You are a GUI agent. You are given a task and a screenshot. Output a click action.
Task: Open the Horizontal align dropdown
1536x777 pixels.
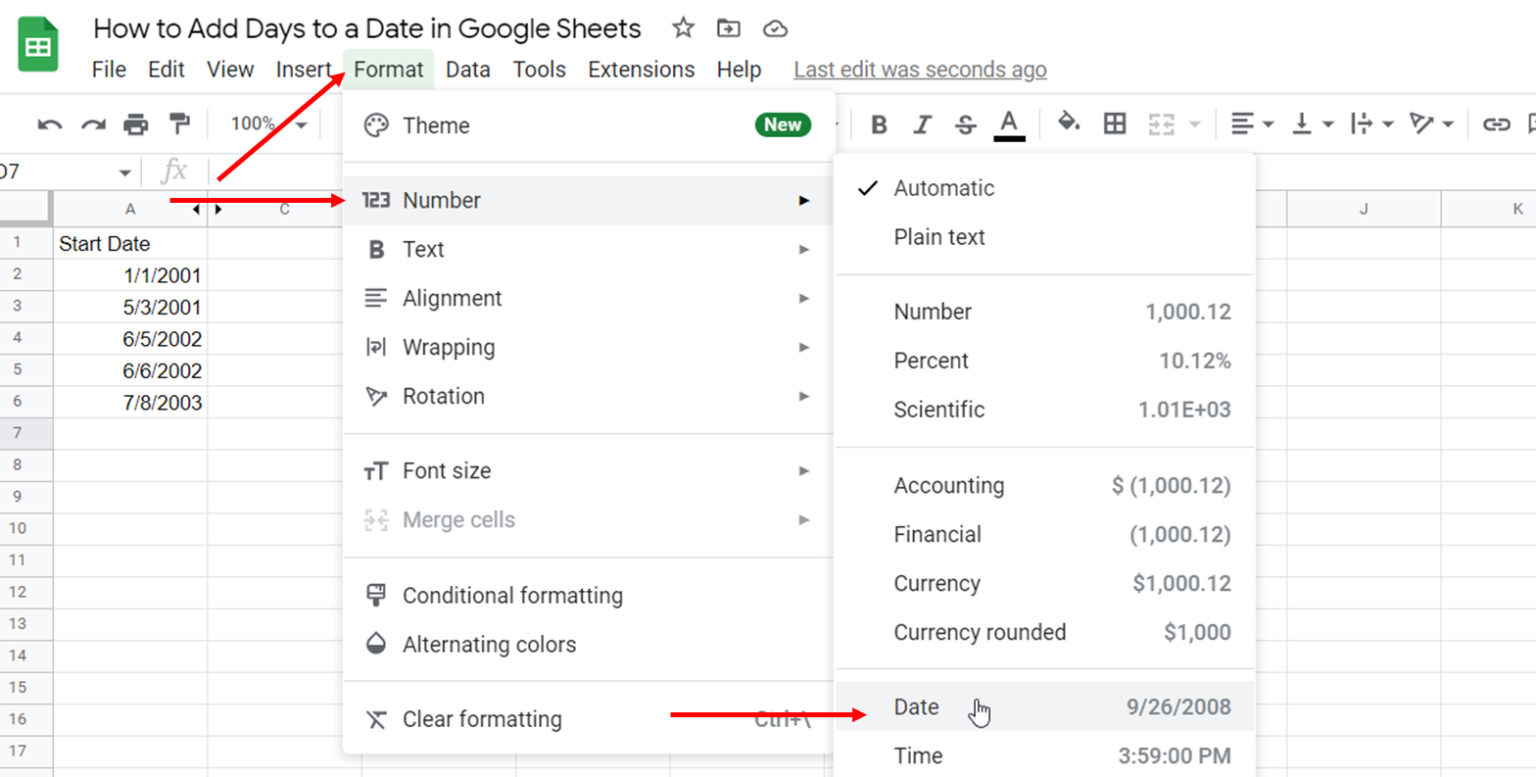1251,125
